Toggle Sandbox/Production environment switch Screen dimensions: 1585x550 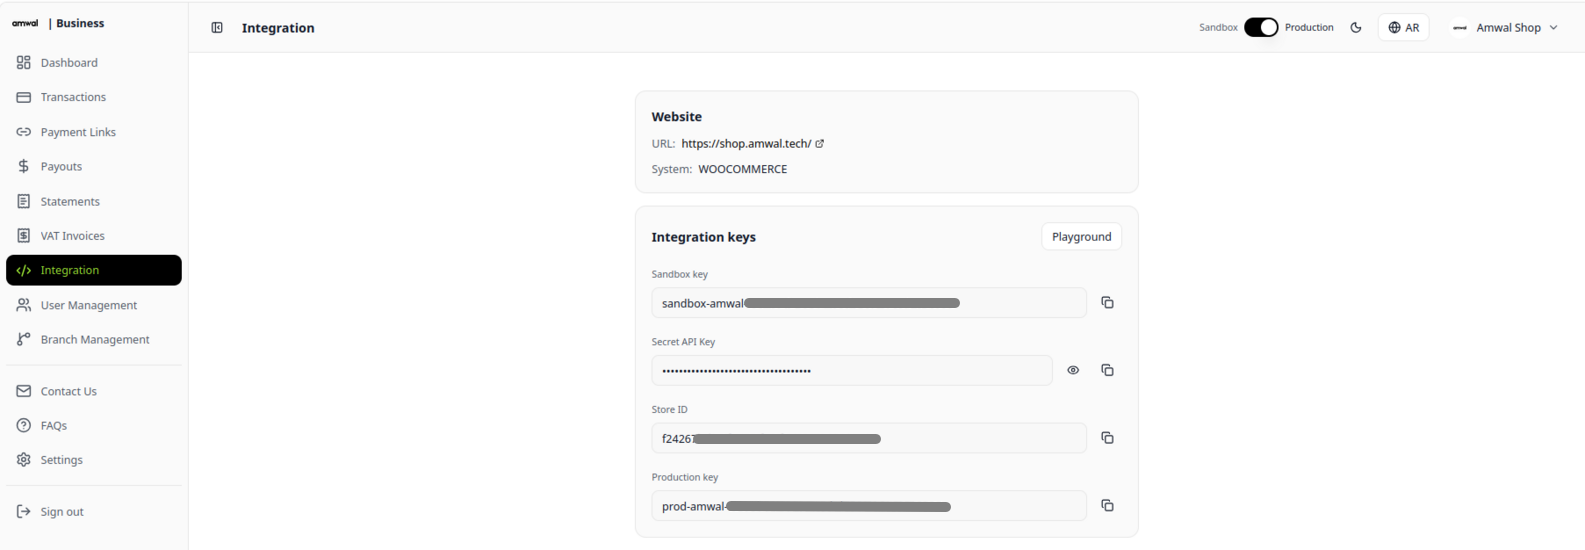pyautogui.click(x=1261, y=28)
